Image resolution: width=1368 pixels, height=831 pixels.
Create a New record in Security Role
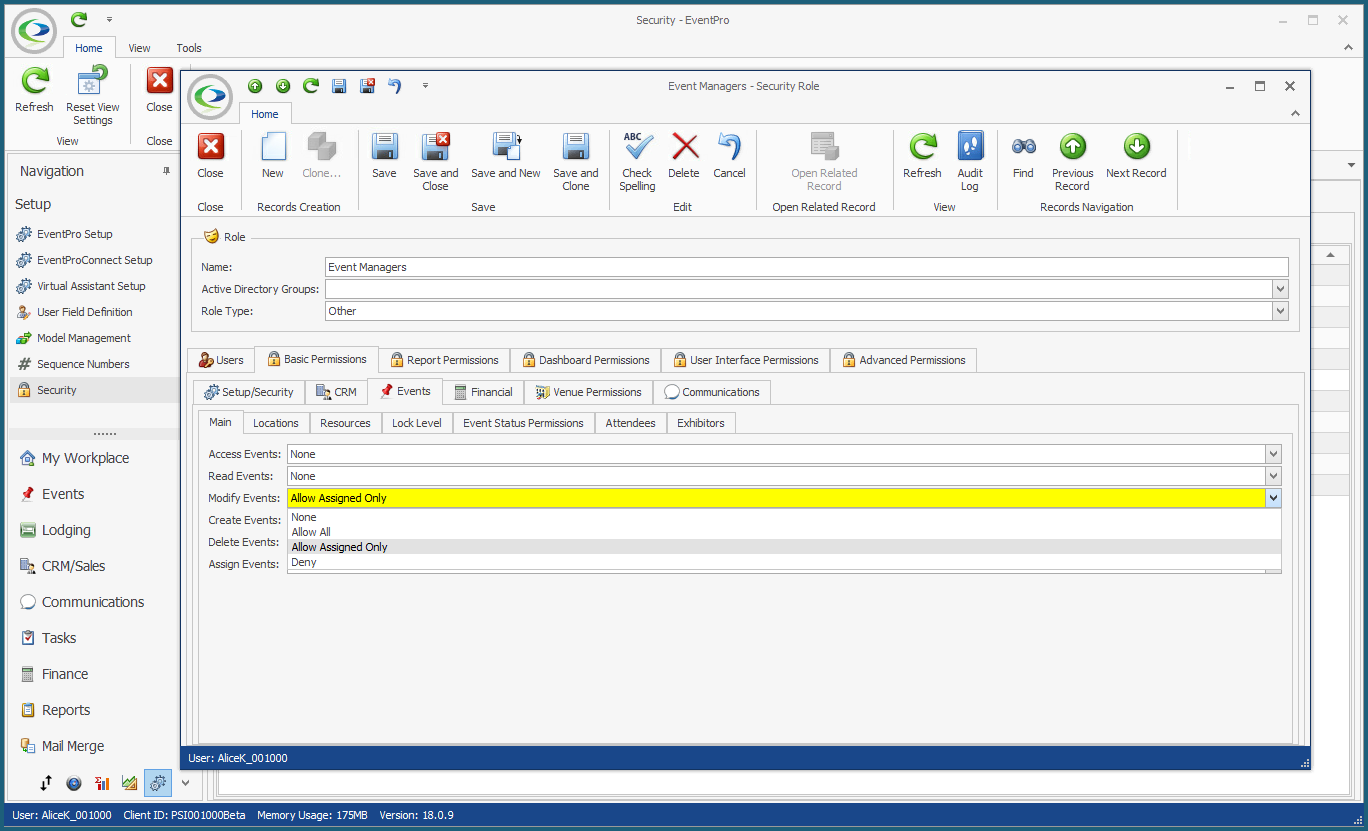point(273,156)
